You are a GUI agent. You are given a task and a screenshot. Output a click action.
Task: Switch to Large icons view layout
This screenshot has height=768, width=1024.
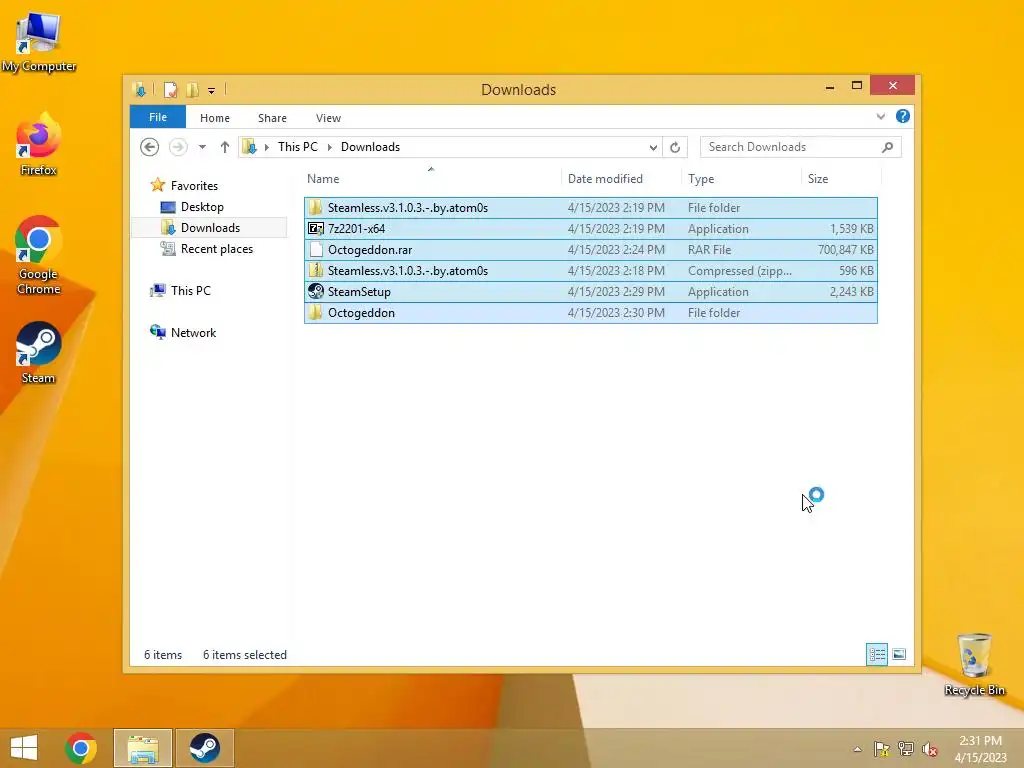[x=899, y=654]
